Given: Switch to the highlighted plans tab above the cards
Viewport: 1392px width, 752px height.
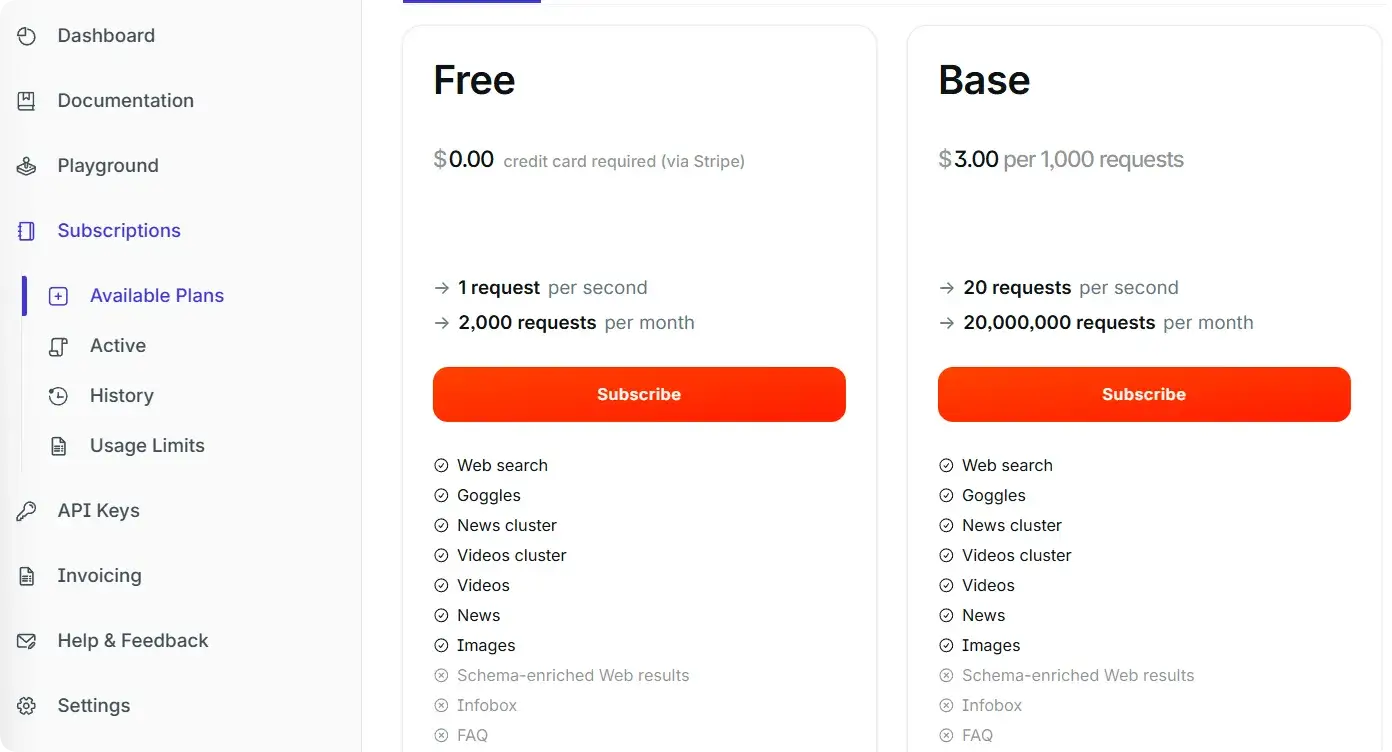Looking at the screenshot, I should tap(471, 4).
